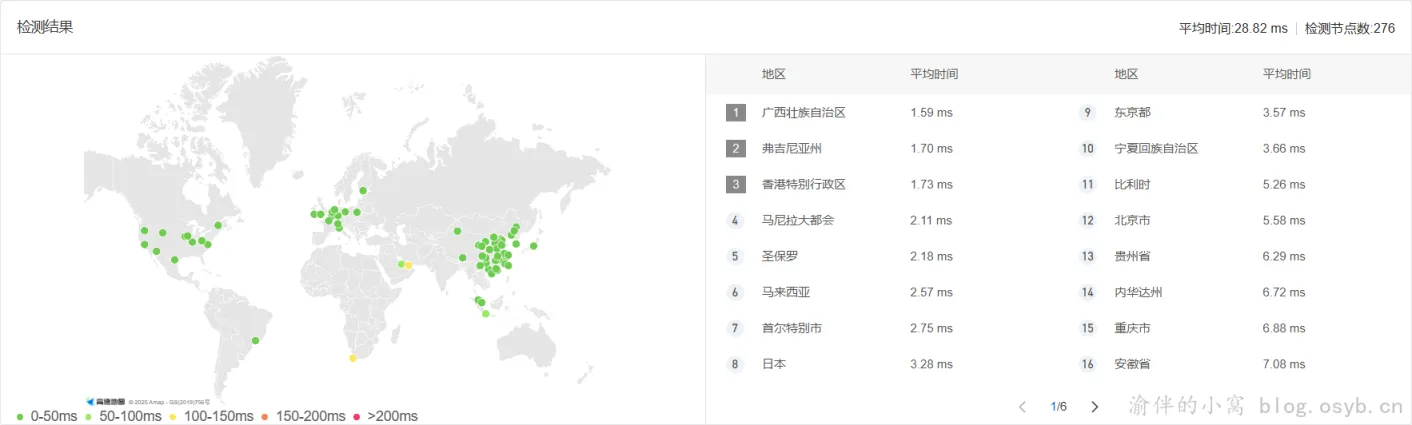Select the 东京都 region name

1133,113
